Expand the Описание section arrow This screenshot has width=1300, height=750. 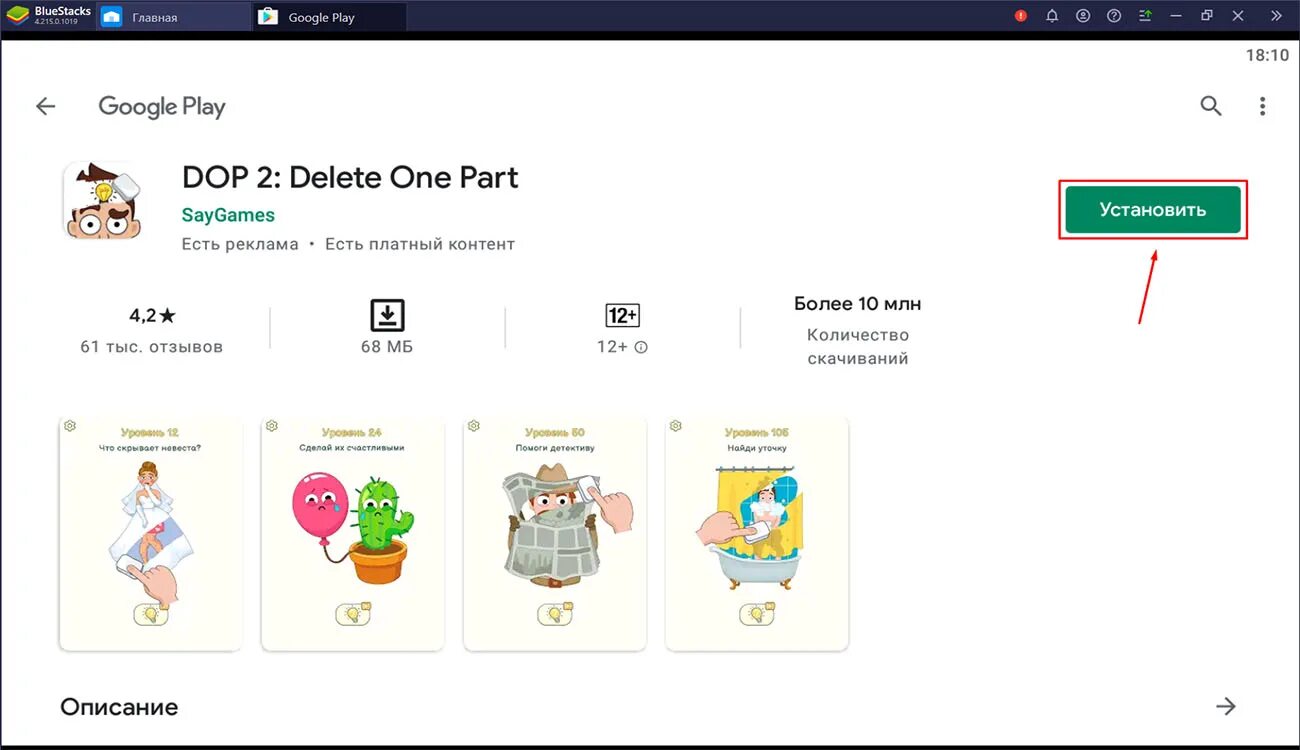tap(1226, 707)
